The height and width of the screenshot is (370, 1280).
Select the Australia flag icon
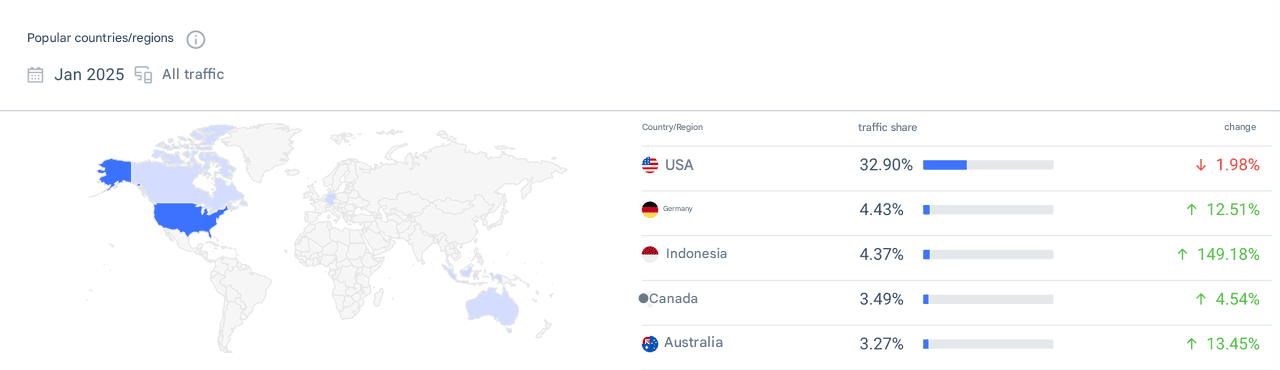650,343
